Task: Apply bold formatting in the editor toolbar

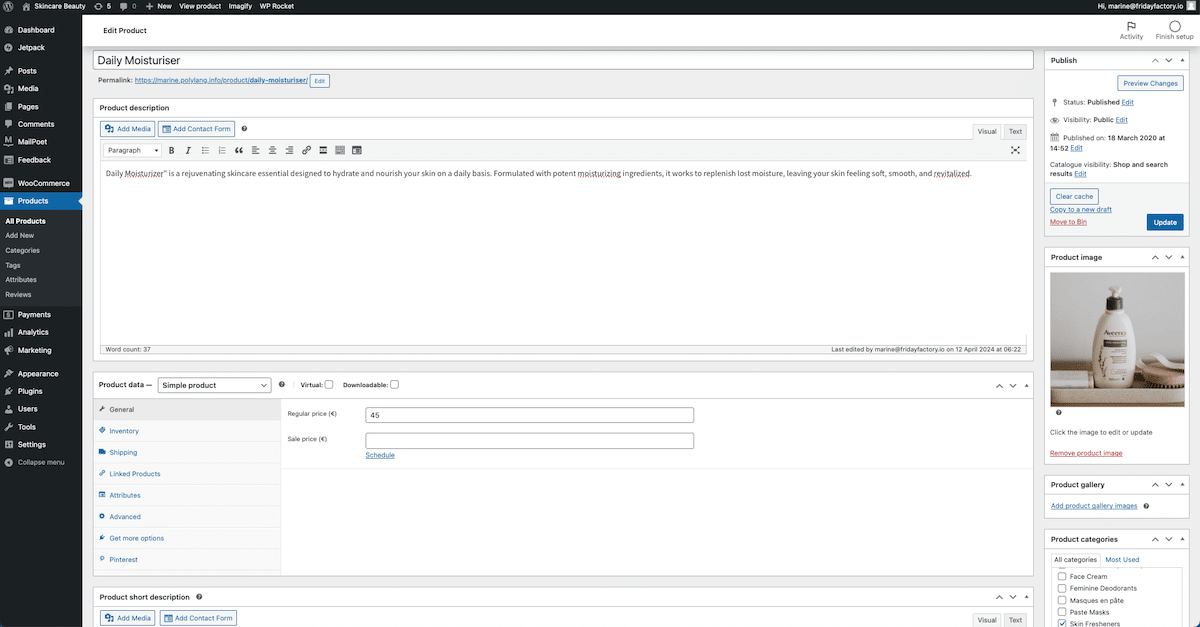Action: (171, 150)
